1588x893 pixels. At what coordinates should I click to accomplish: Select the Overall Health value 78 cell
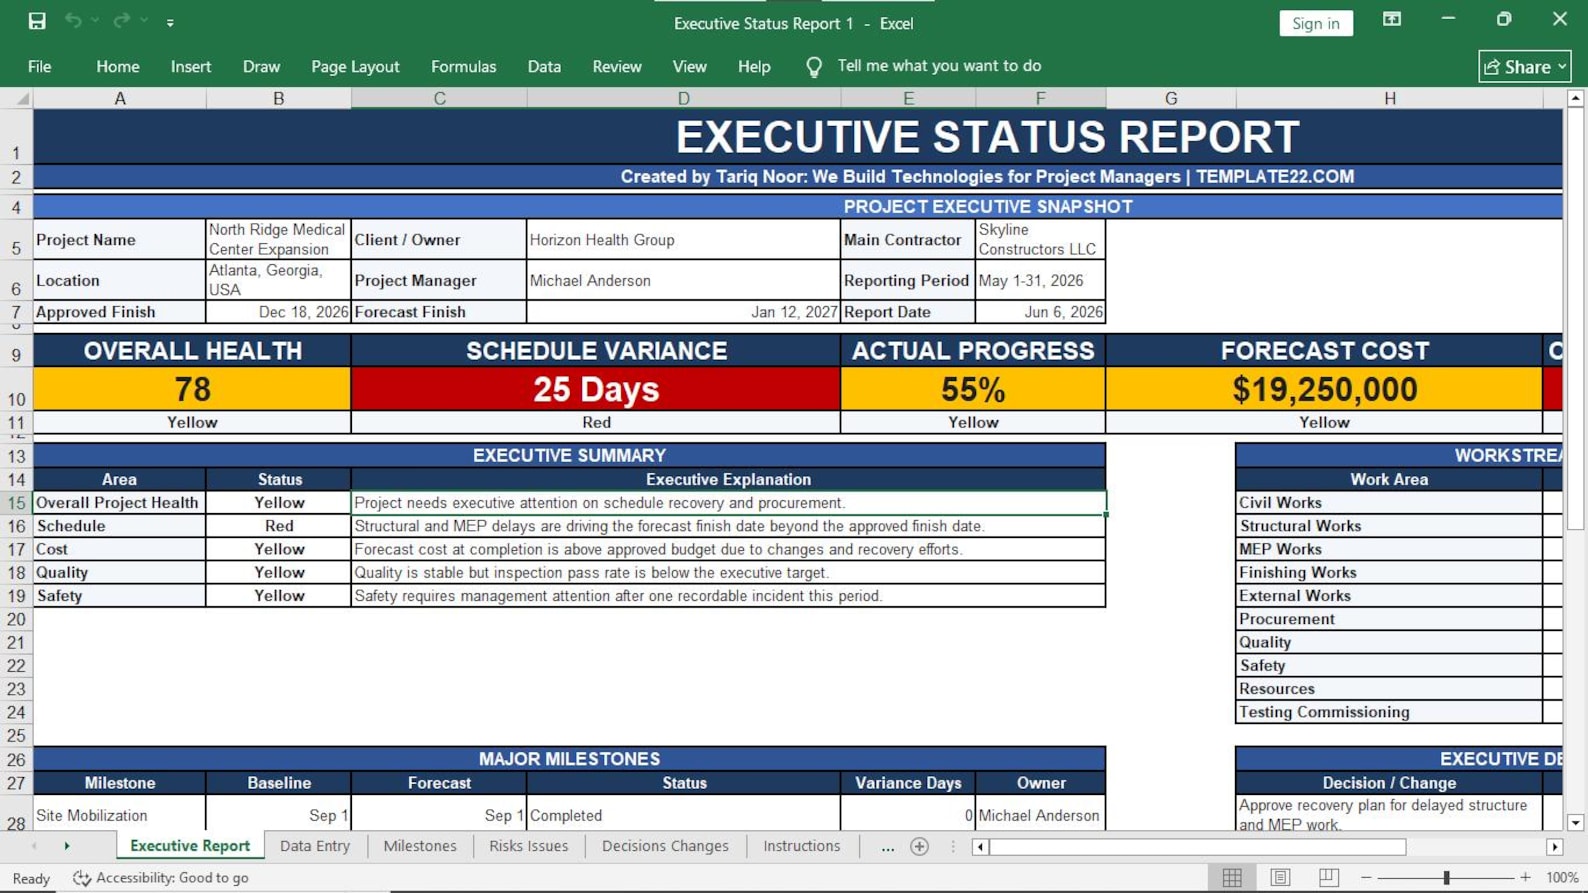[192, 389]
